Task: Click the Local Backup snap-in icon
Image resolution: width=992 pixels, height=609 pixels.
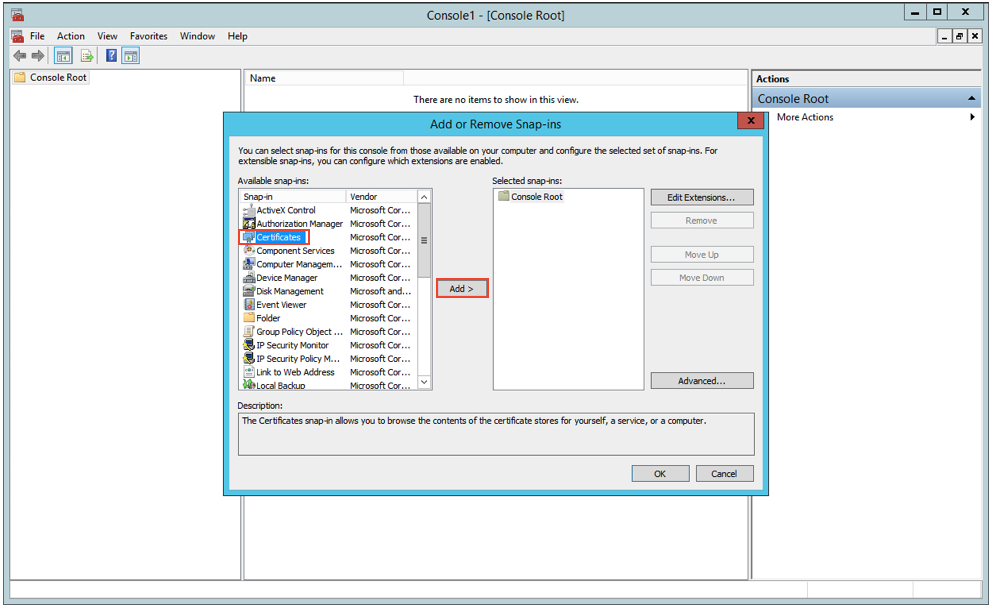Action: coord(249,384)
